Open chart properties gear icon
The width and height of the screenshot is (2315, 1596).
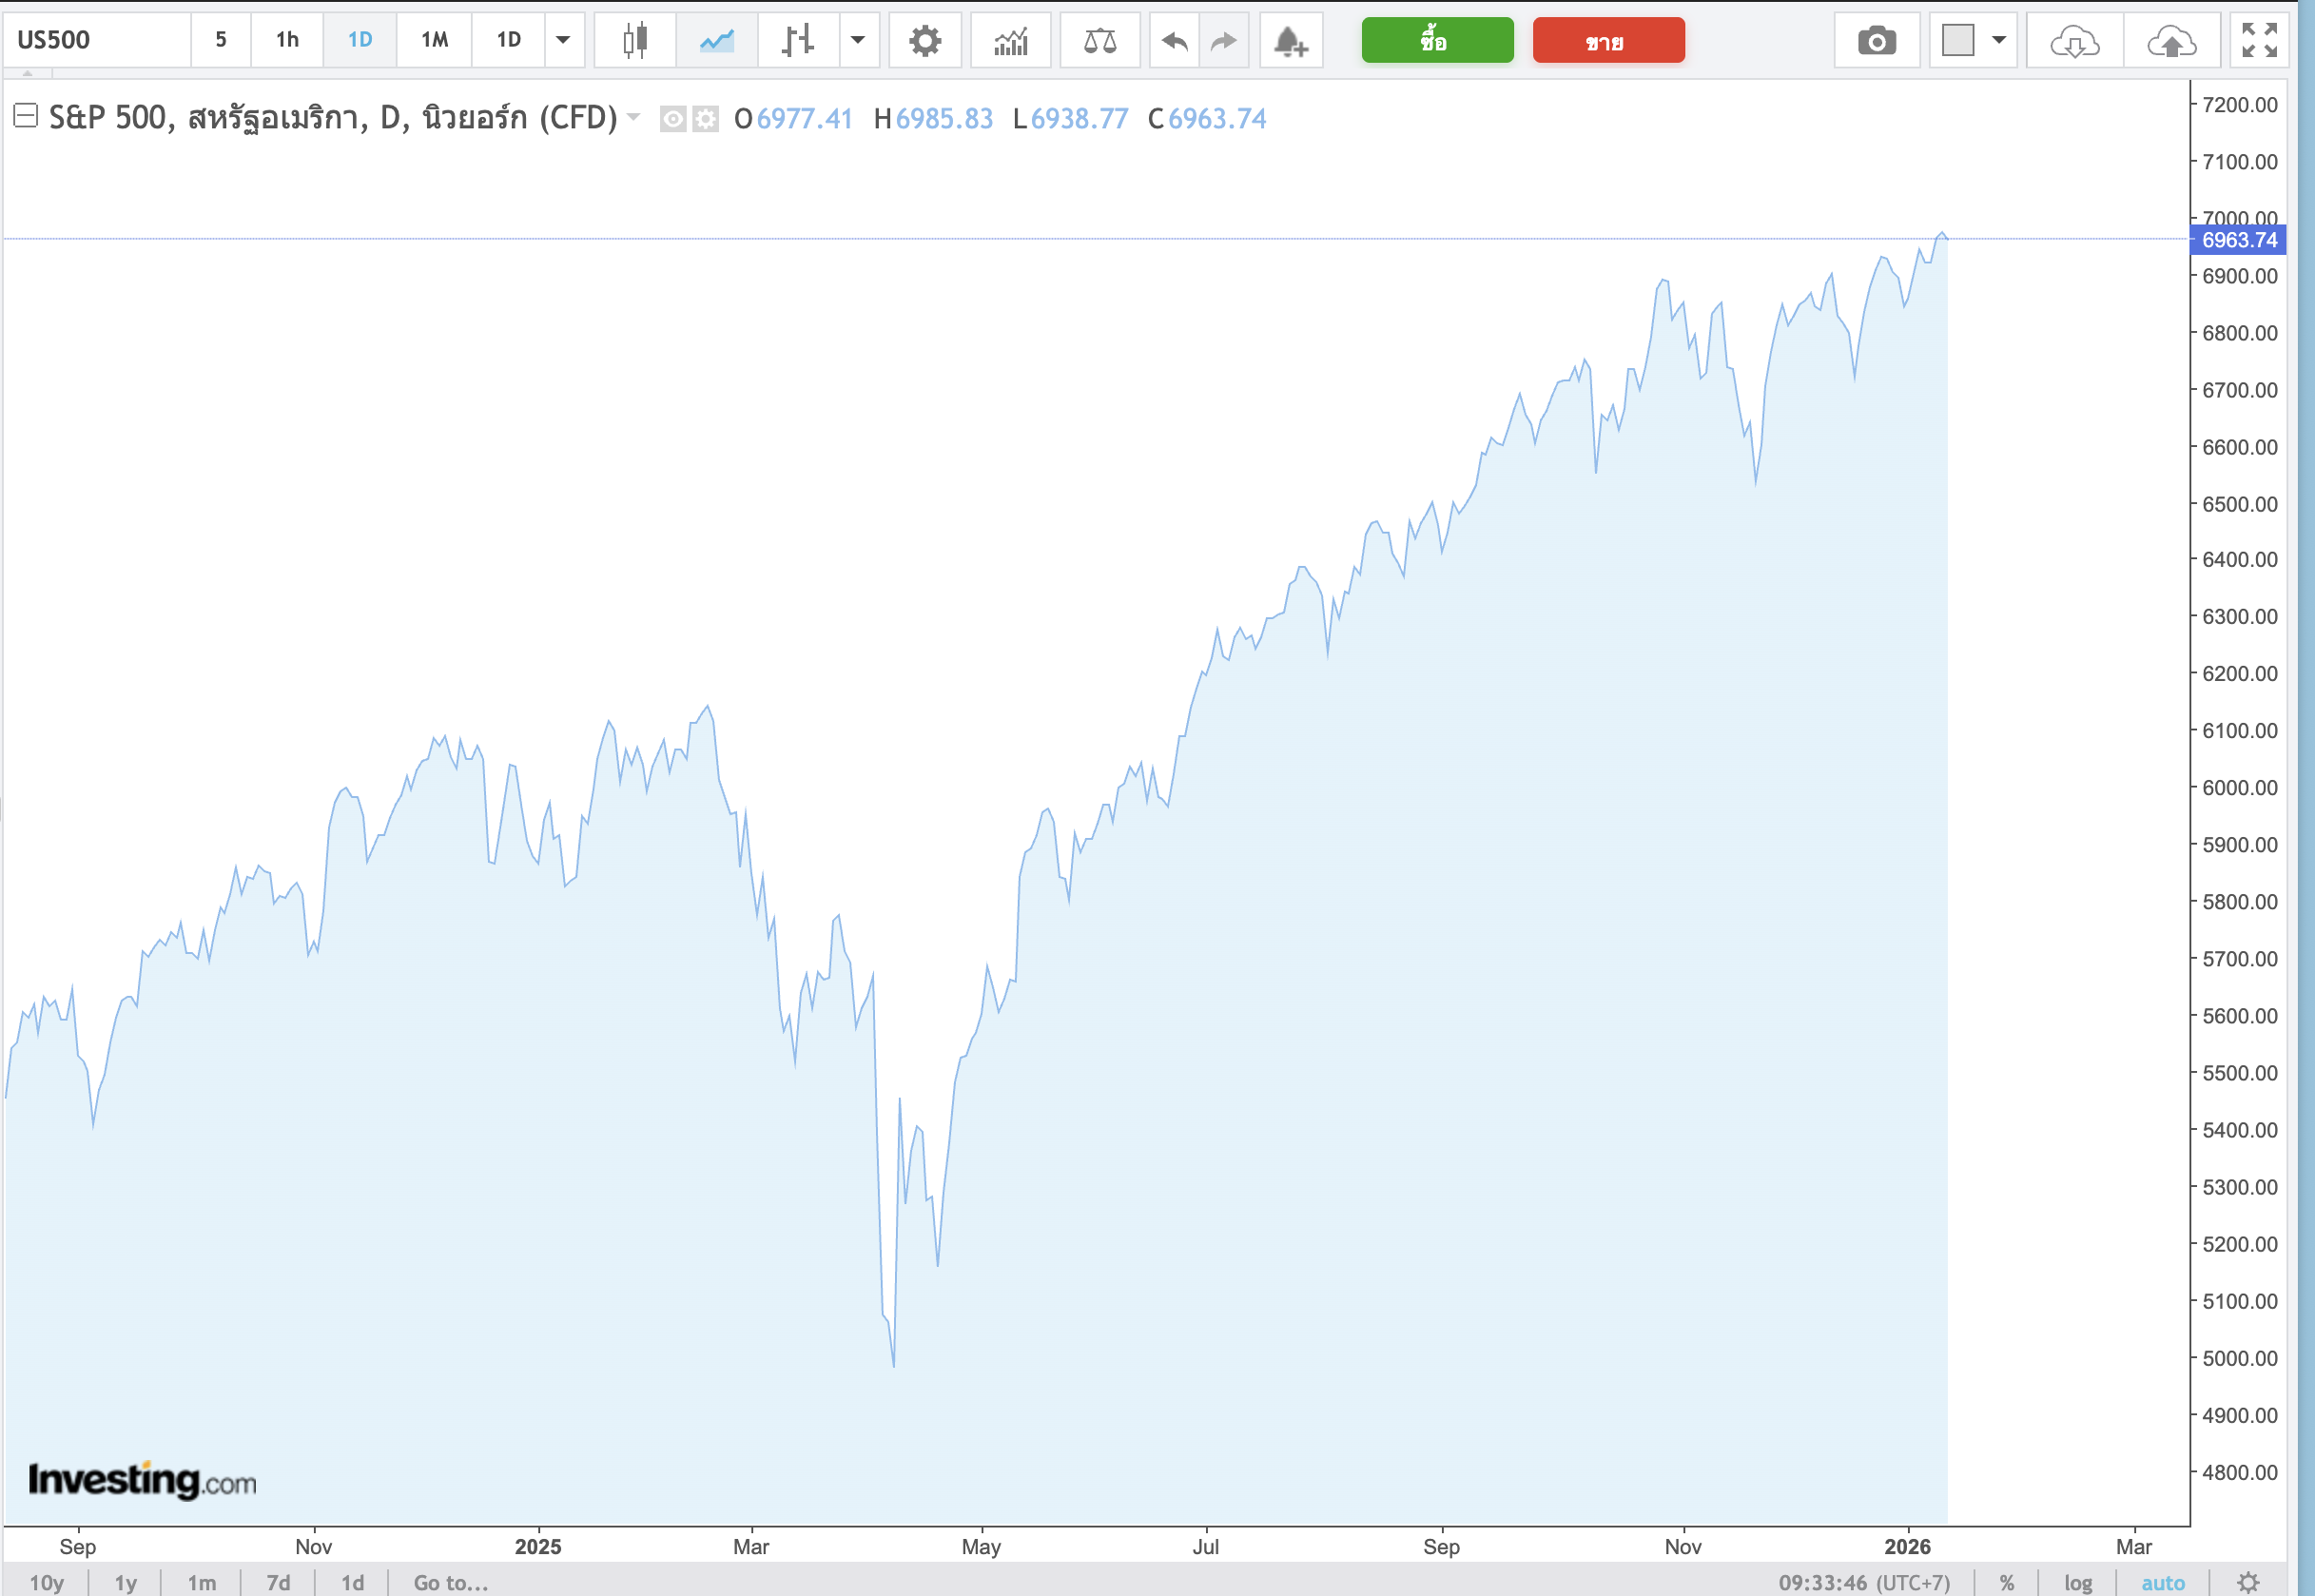[x=924, y=41]
